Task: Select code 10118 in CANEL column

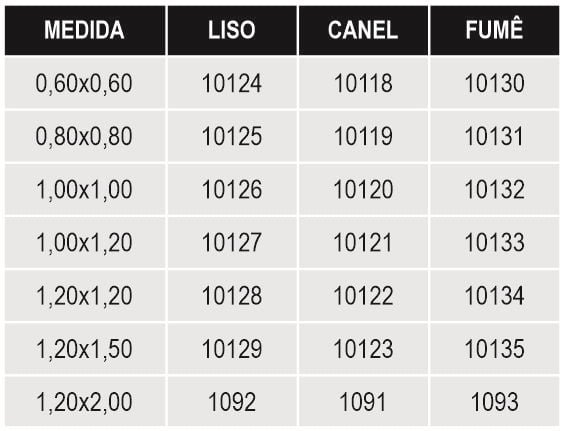Action: [363, 83]
